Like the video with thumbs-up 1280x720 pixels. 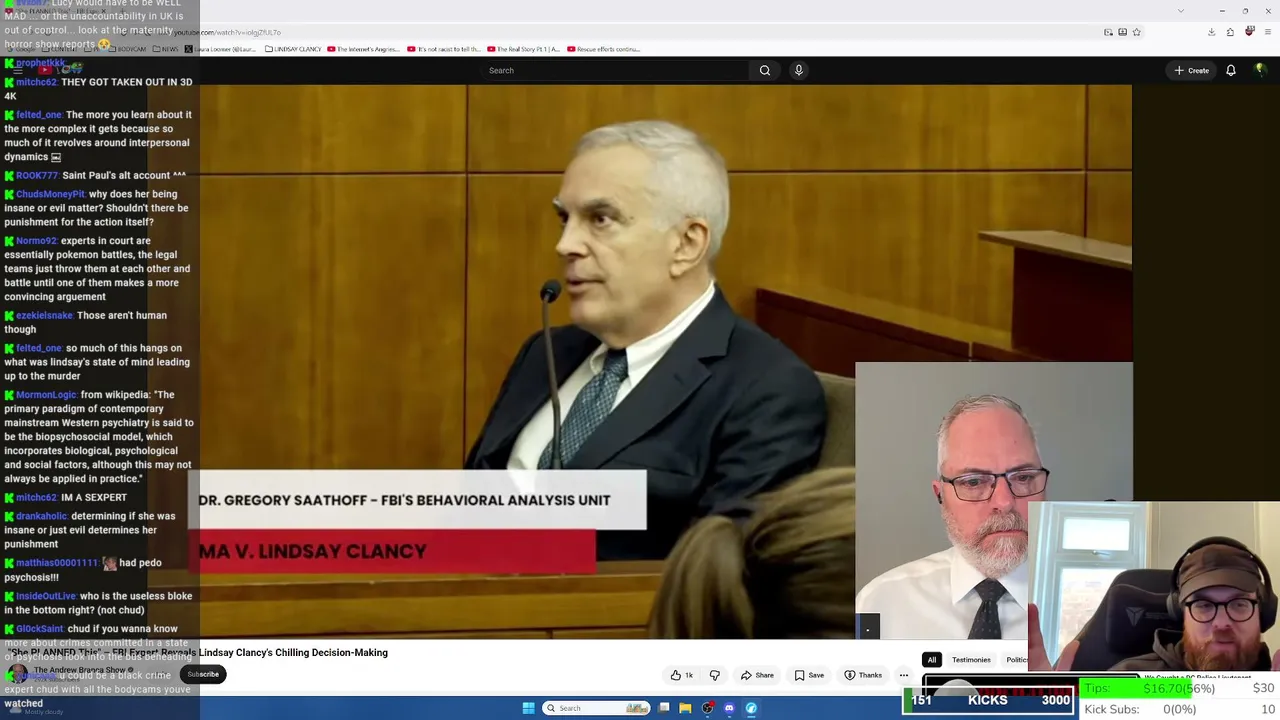click(x=682, y=675)
